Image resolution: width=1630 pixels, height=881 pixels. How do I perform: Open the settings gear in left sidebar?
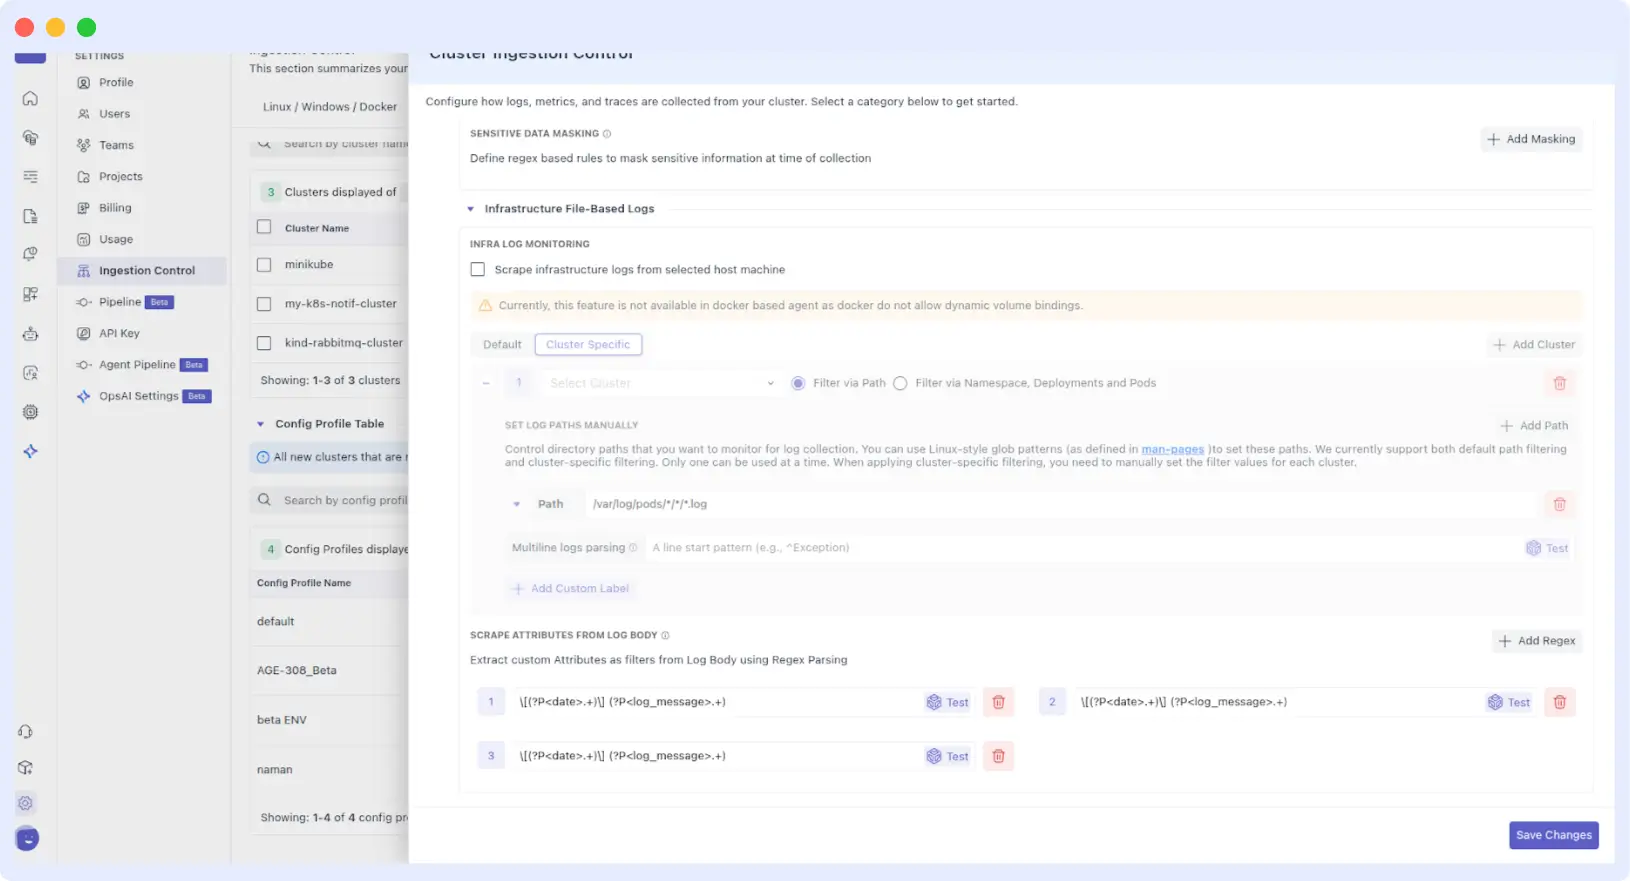tap(26, 803)
